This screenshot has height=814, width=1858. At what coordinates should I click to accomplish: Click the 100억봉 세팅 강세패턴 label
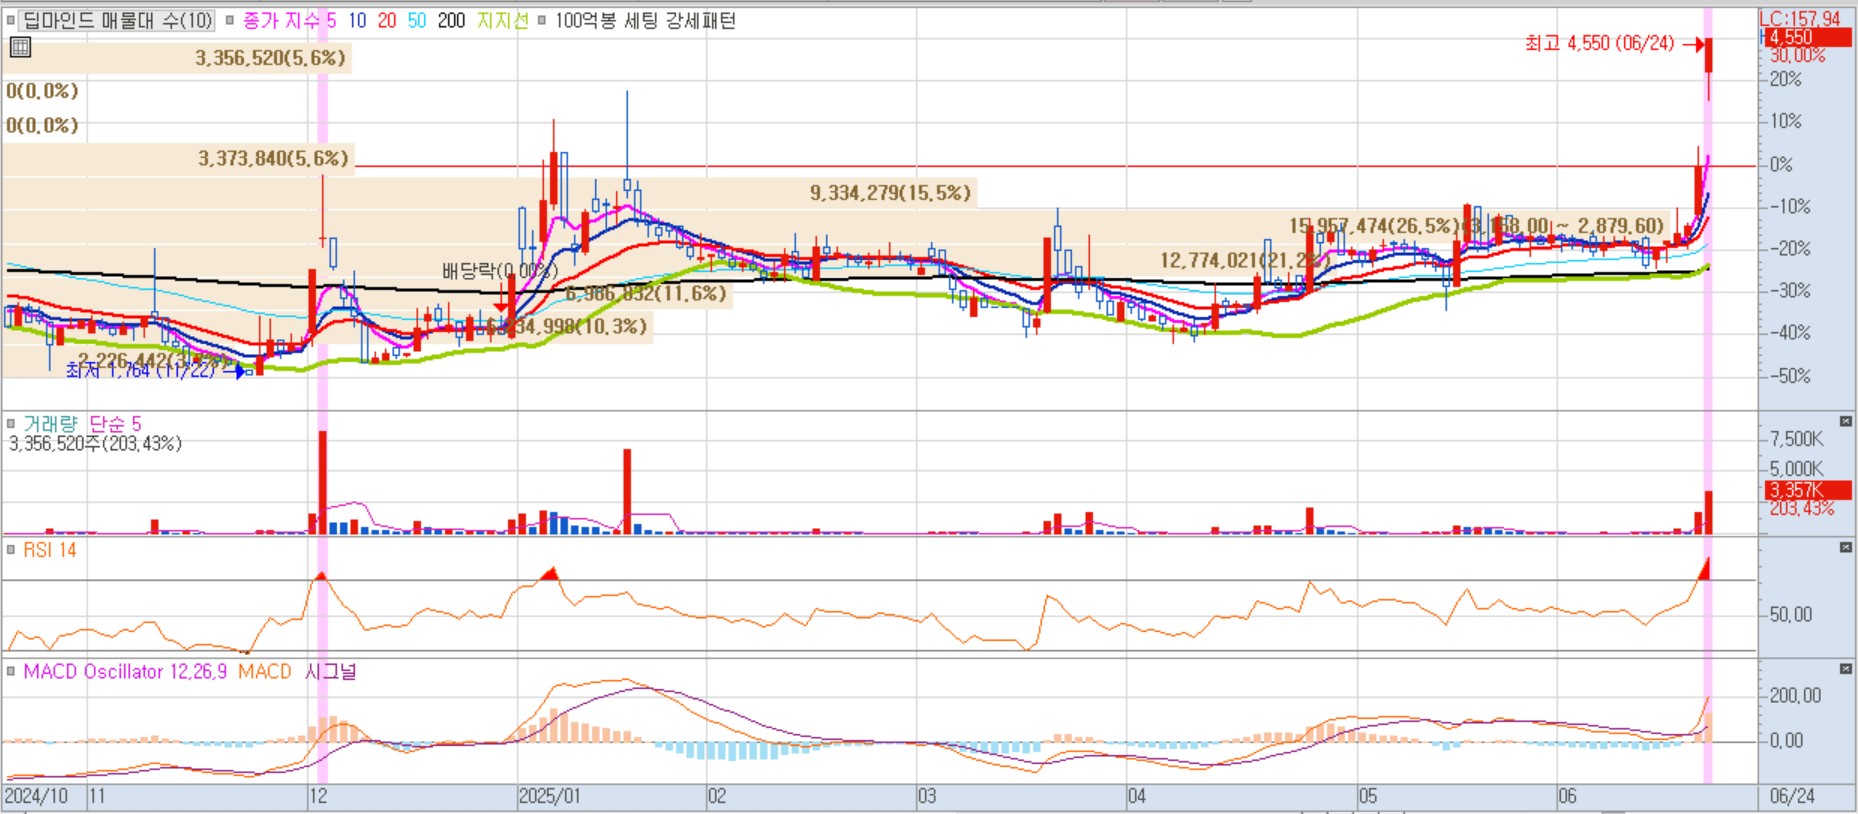645,20
